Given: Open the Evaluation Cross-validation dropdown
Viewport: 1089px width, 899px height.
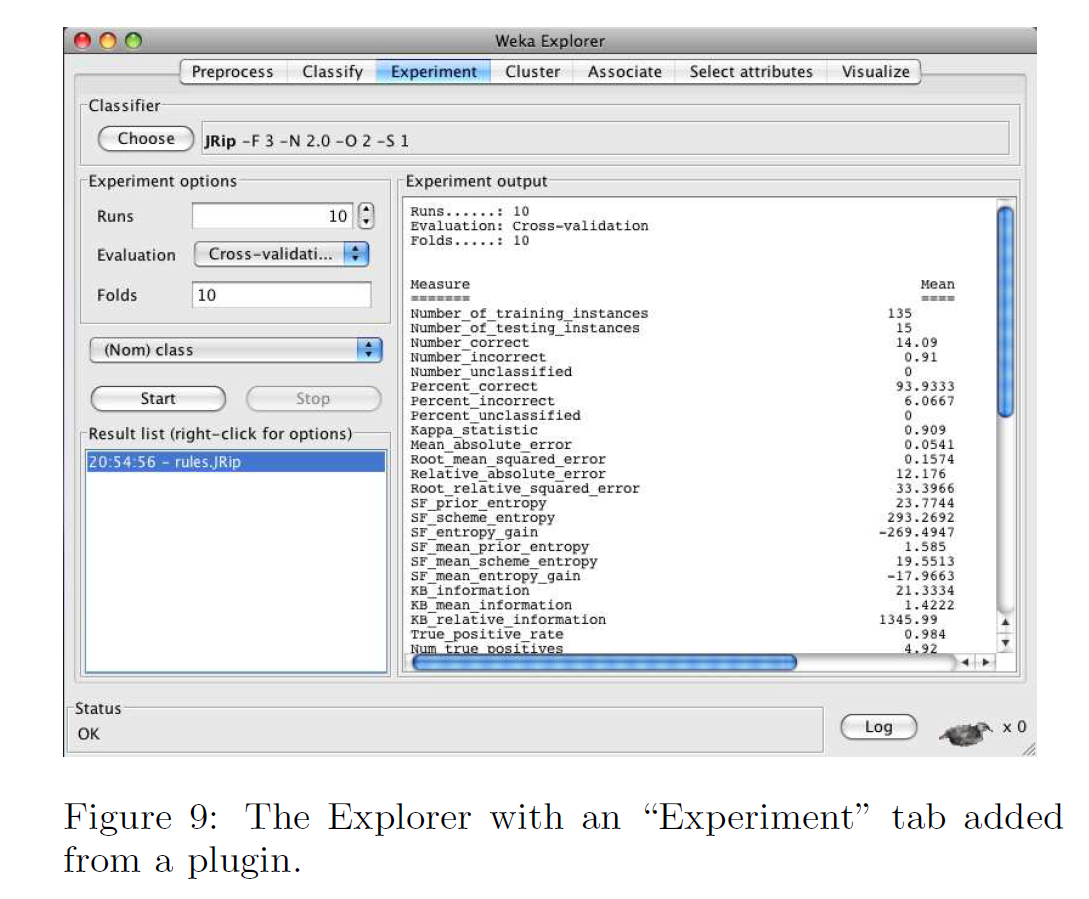Looking at the screenshot, I should (281, 254).
